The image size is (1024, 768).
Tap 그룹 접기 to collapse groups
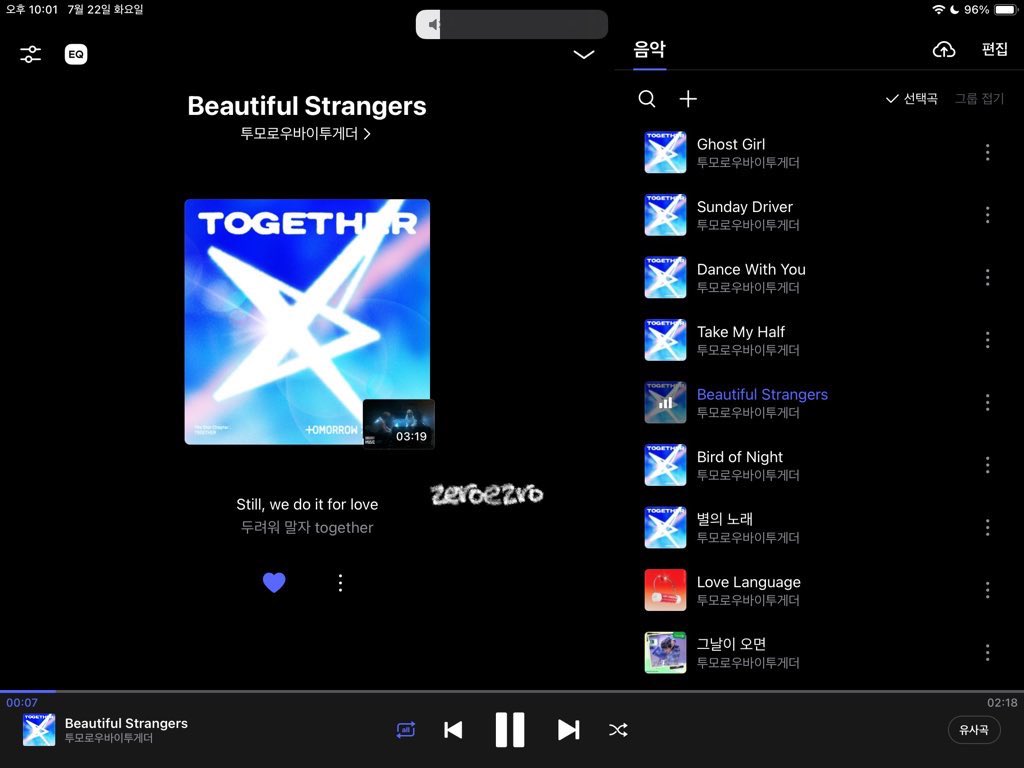[x=979, y=99]
